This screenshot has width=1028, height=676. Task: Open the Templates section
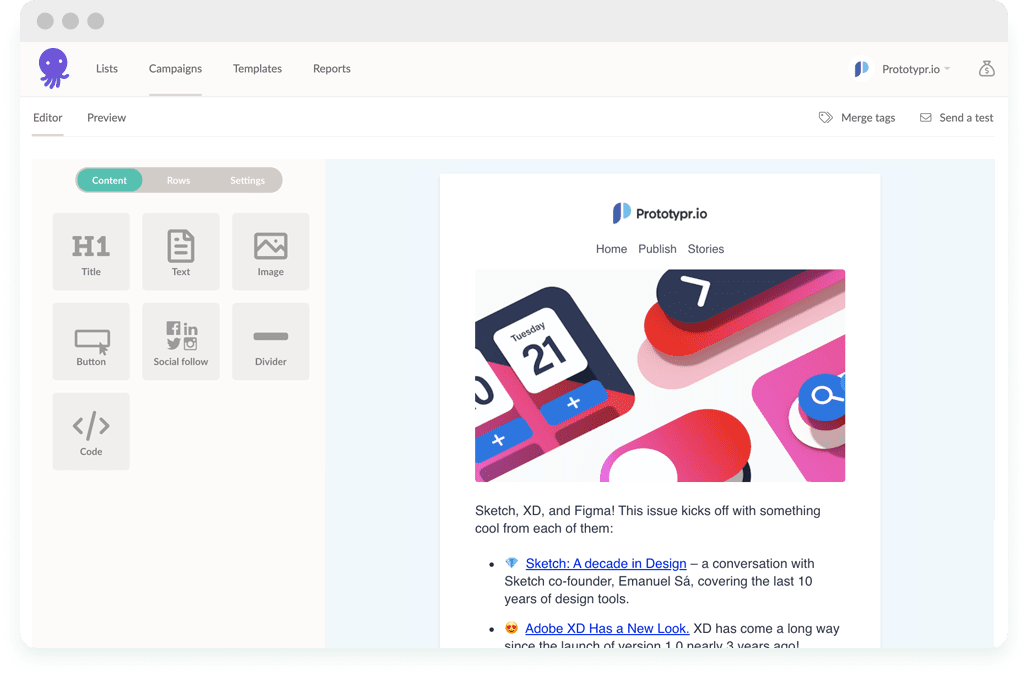257,68
